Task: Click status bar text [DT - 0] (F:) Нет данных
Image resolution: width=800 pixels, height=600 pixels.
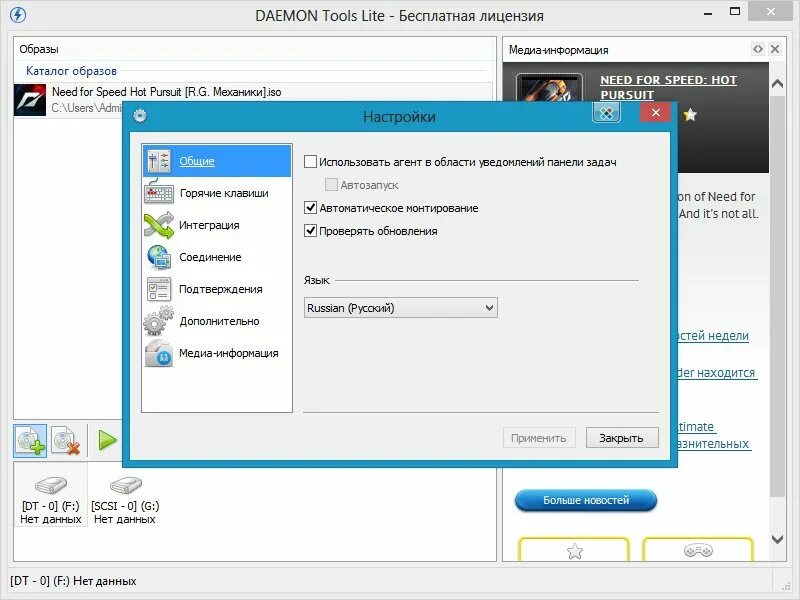Action: 73,581
